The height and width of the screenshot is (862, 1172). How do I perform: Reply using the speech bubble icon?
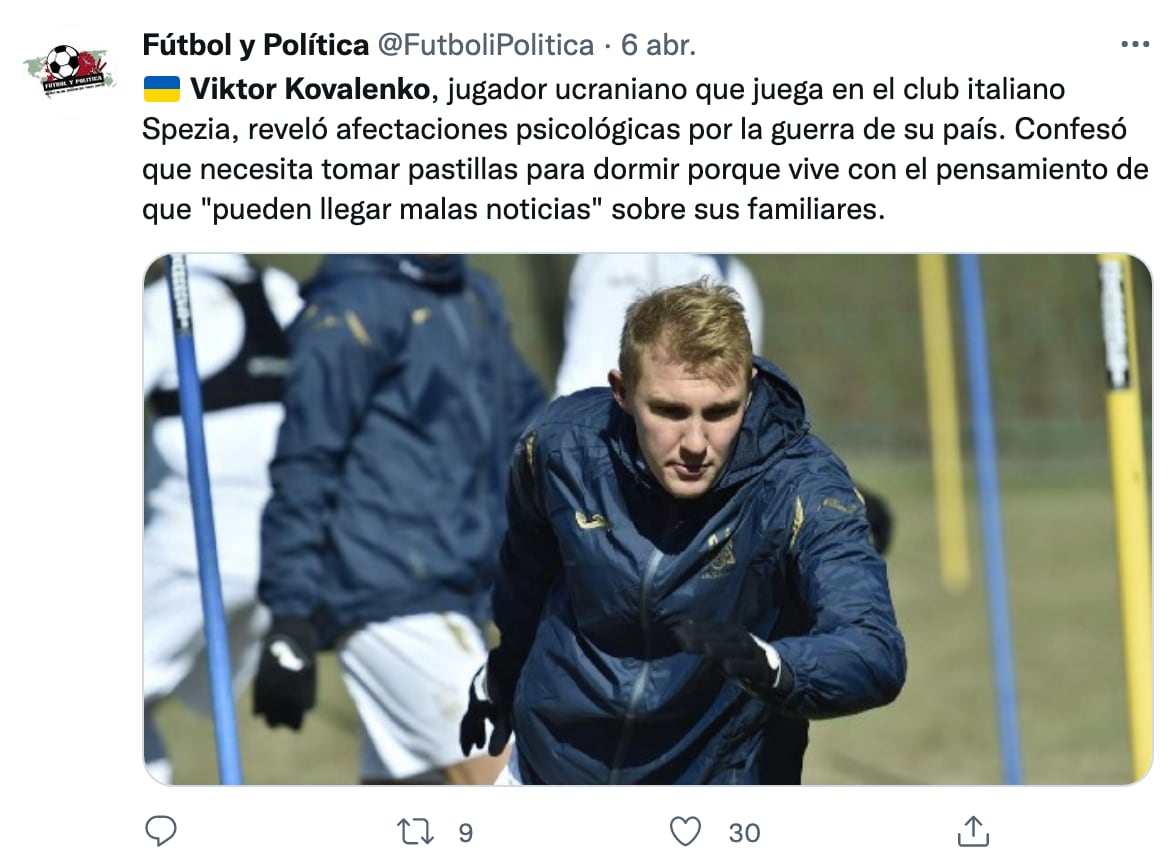[x=160, y=831]
